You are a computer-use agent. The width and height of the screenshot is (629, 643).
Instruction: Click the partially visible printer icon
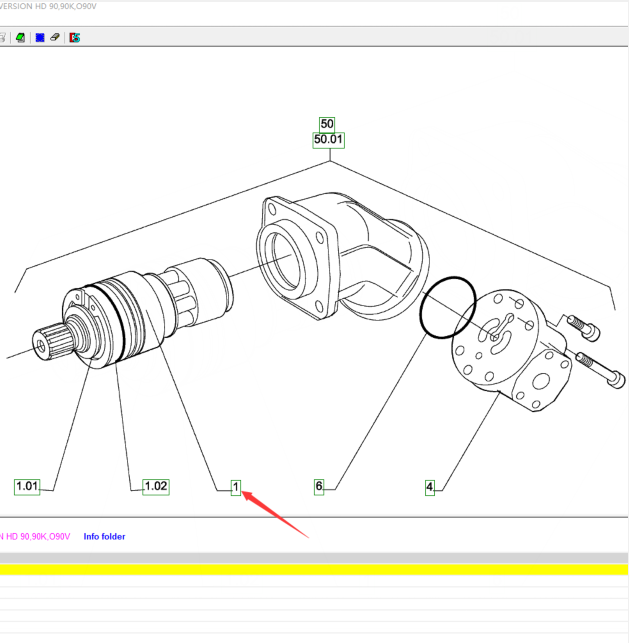(x=3, y=37)
